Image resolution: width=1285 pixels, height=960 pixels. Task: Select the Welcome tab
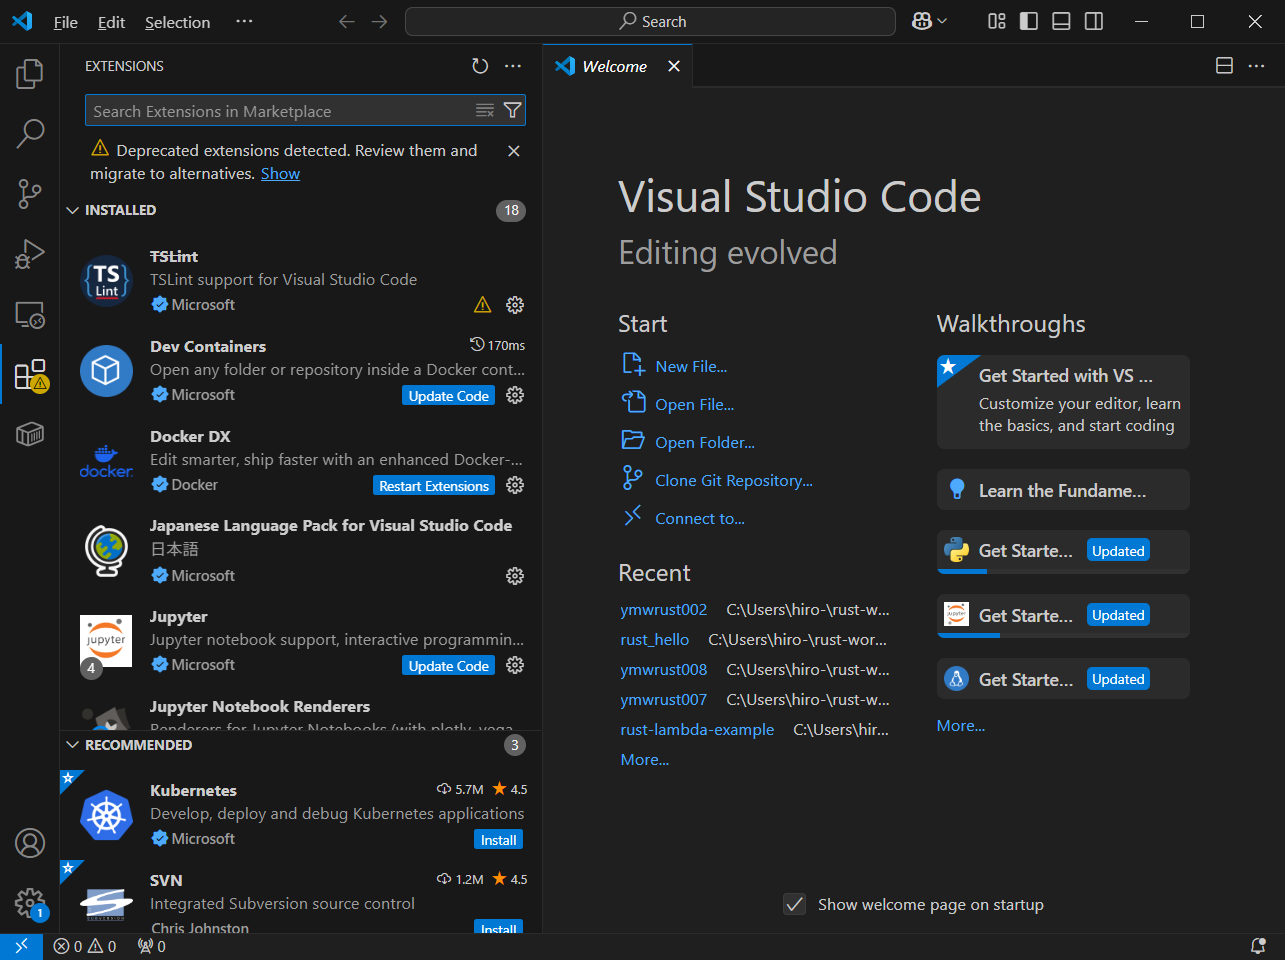pyautogui.click(x=614, y=66)
